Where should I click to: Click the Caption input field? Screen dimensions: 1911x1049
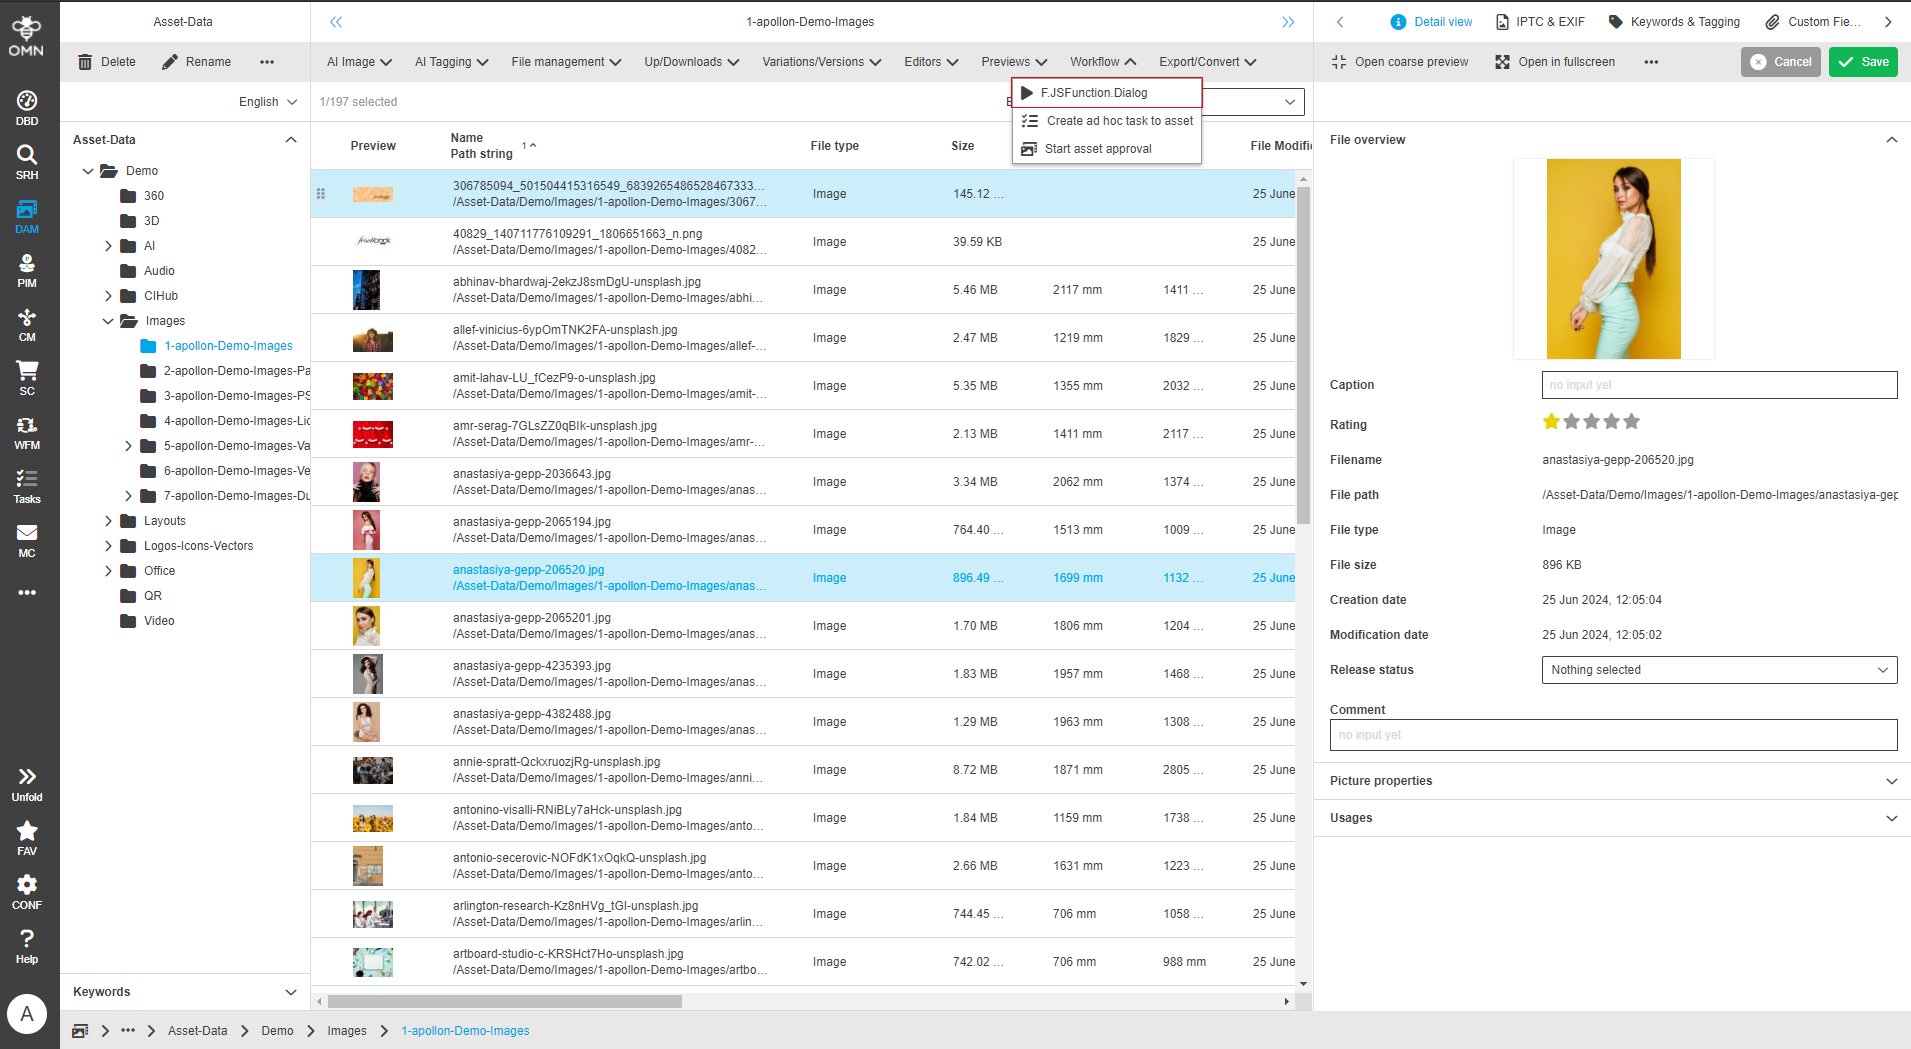click(1718, 385)
